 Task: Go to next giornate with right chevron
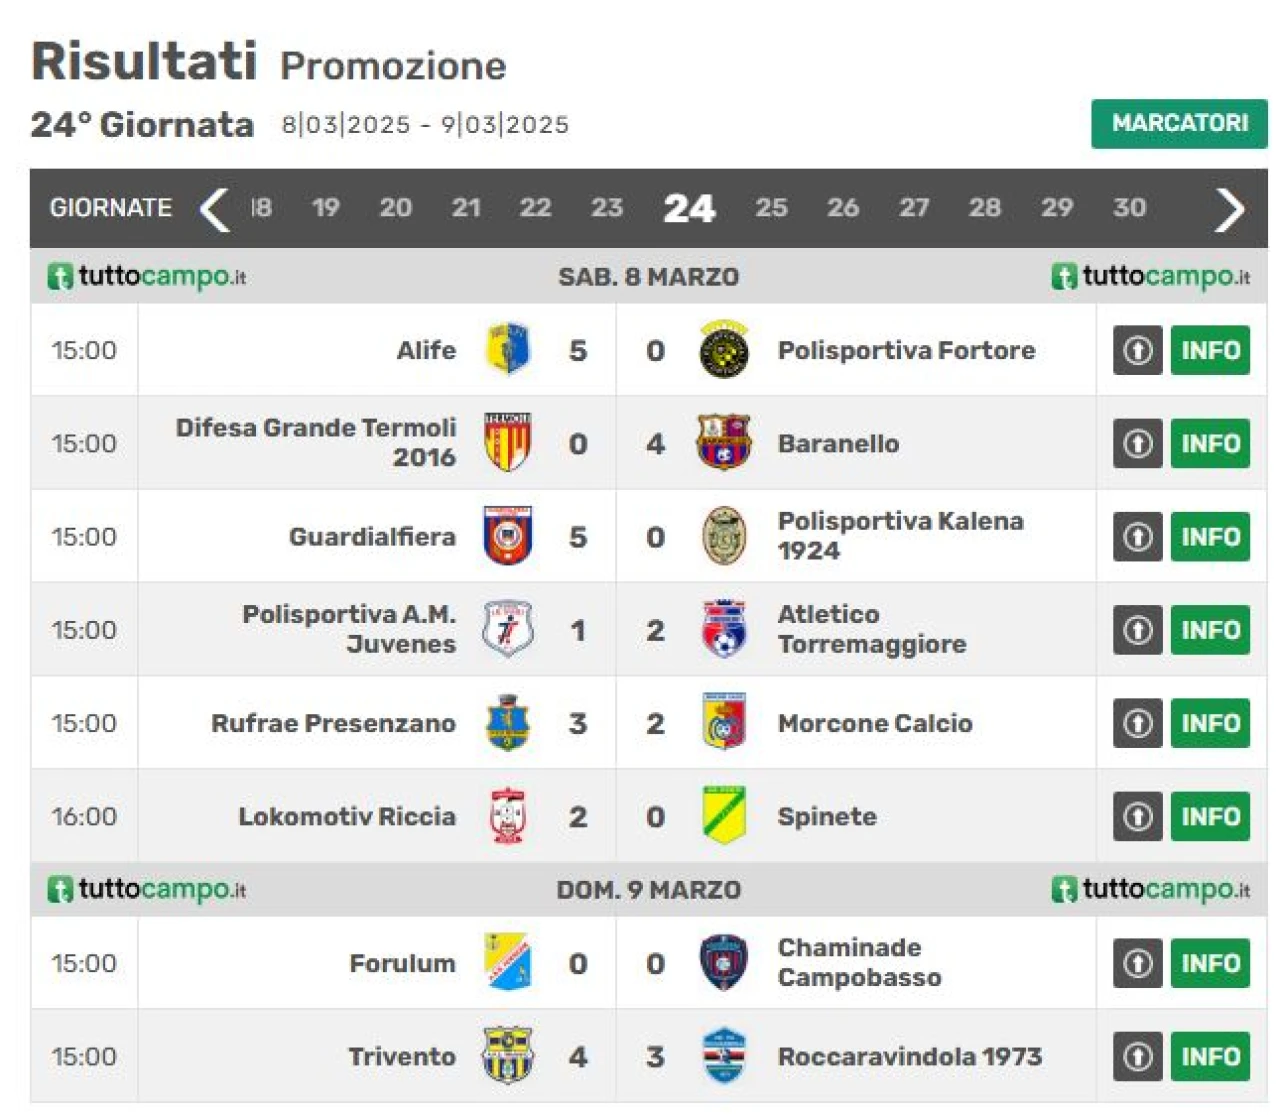[x=1230, y=208]
